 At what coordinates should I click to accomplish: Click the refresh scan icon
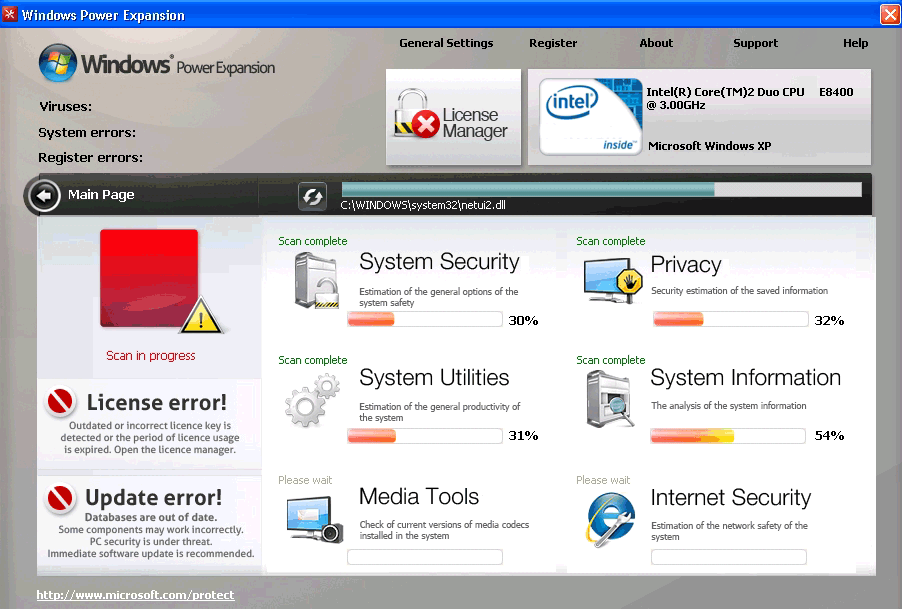click(312, 197)
